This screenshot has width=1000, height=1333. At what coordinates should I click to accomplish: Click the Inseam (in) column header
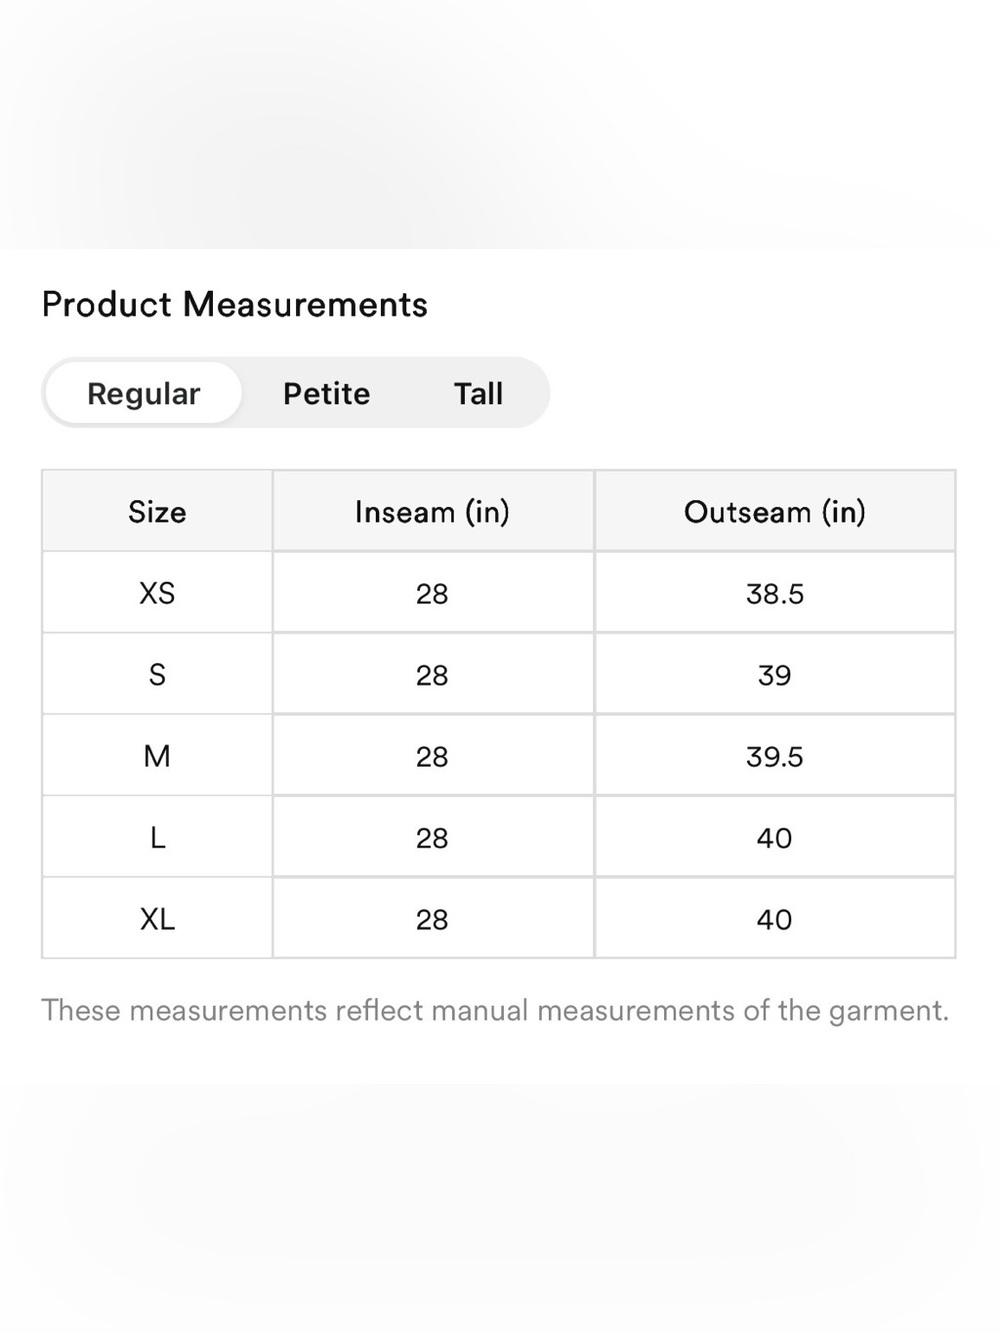(x=432, y=511)
